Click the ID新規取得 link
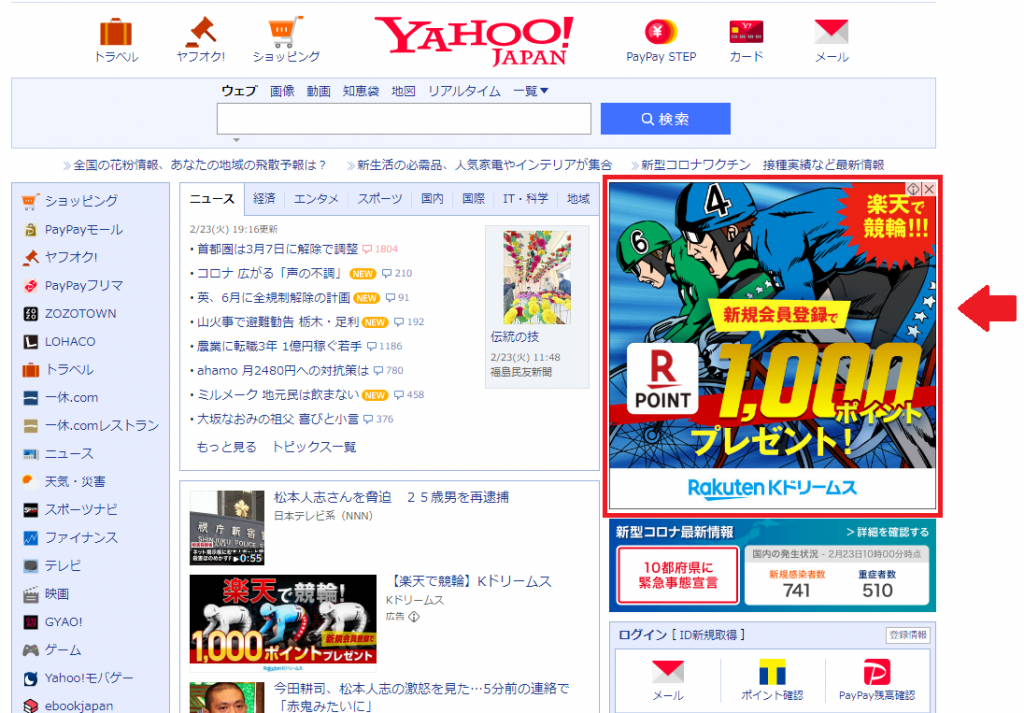Screen dimensions: 1024x713 [x=709, y=635]
